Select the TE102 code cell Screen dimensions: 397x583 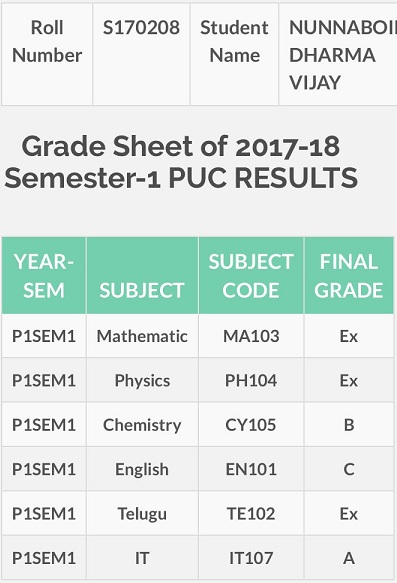251,513
